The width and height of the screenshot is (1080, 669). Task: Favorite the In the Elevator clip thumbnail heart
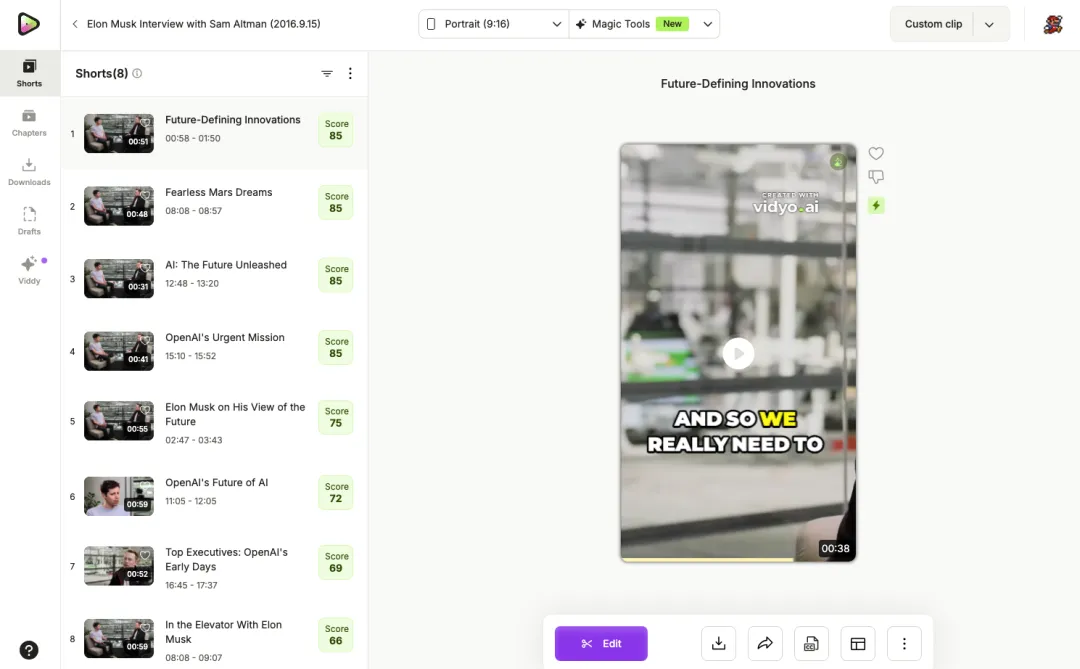(145, 627)
